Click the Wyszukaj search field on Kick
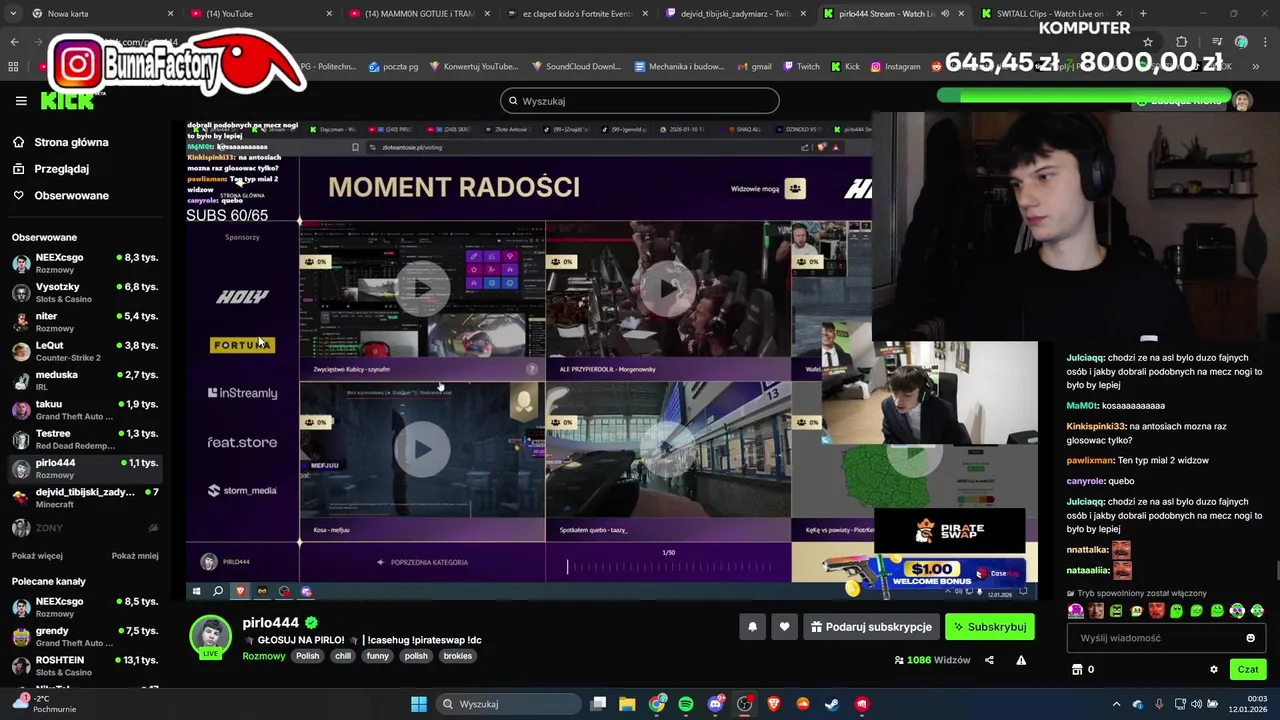The width and height of the screenshot is (1280, 720). pos(640,101)
